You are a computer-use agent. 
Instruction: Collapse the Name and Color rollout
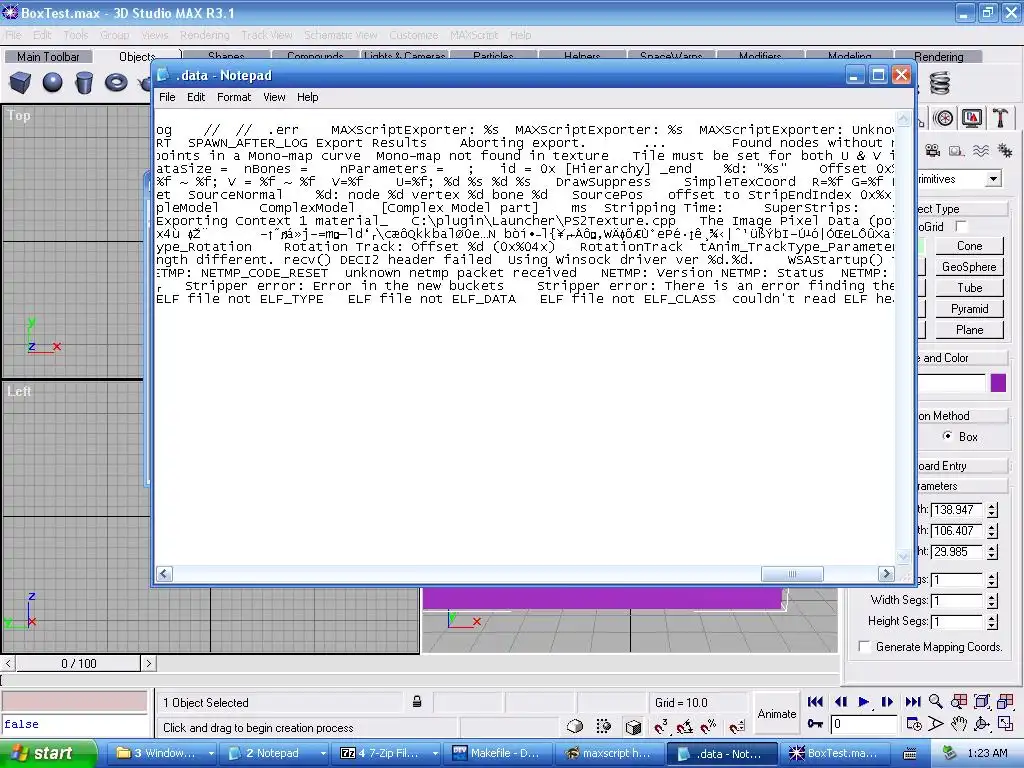(962, 358)
